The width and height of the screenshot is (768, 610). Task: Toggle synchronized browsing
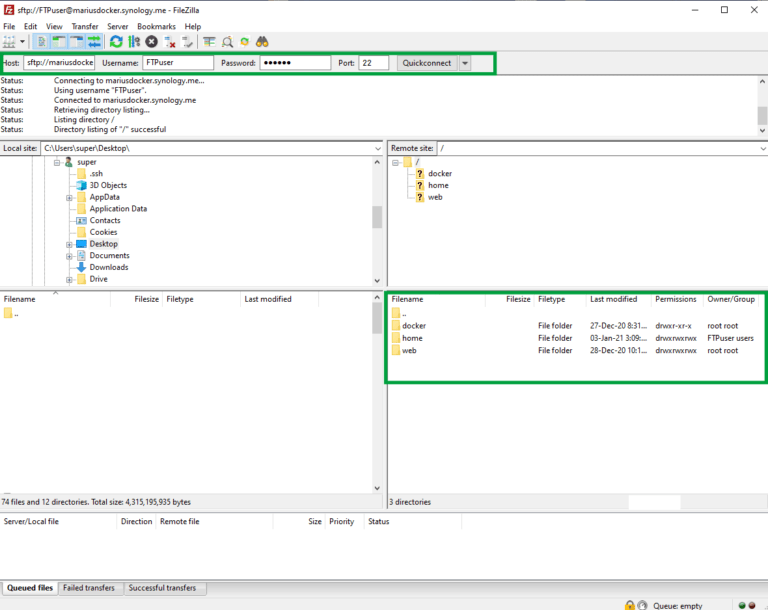(244, 42)
